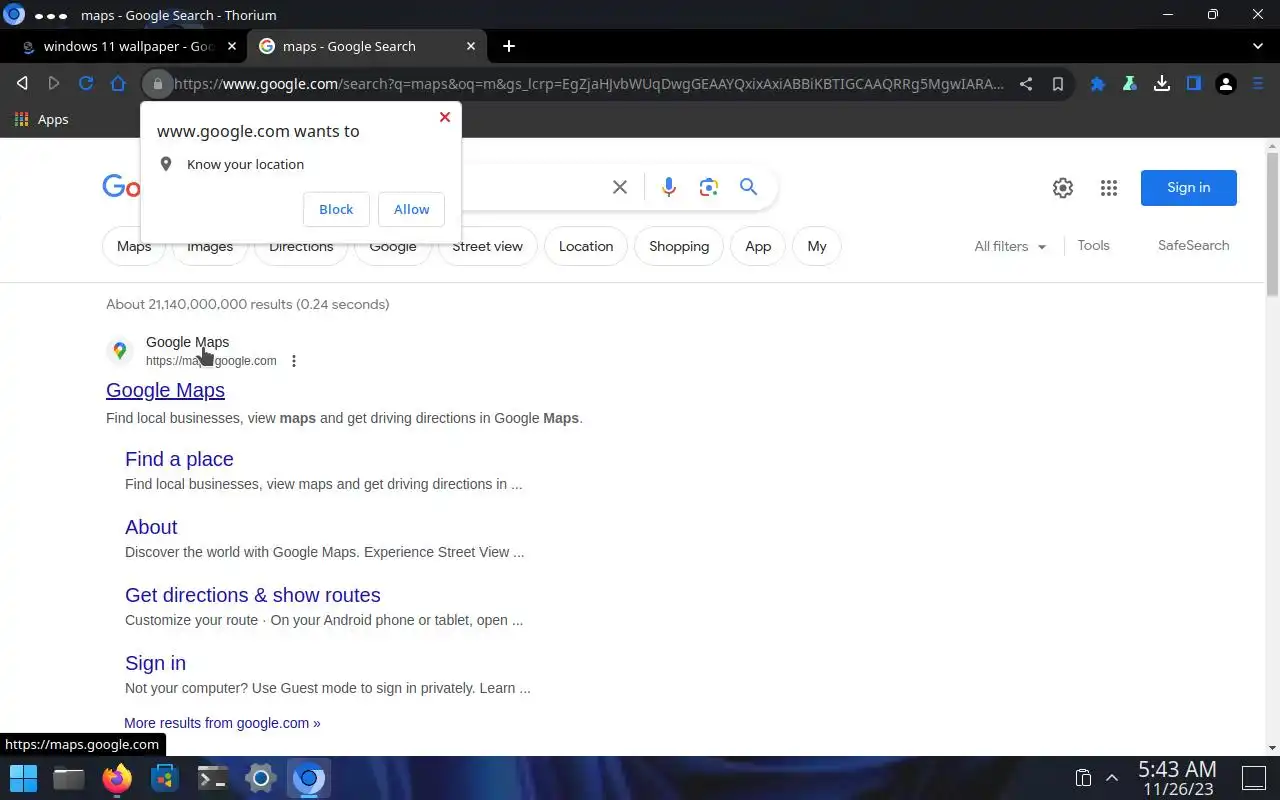The image size is (1280, 800).
Task: Clear the search box text
Action: coord(620,187)
